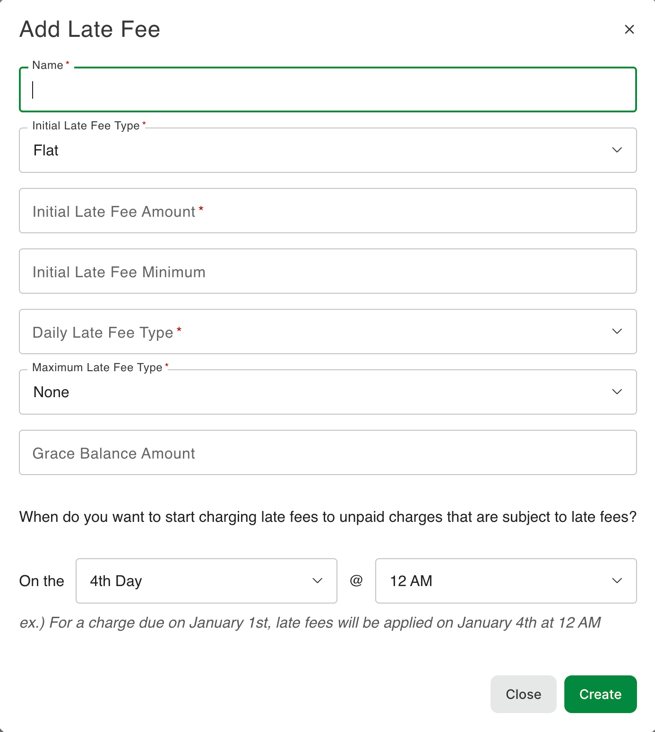Open the 12 AM time dropdown
The height and width of the screenshot is (732, 655).
pos(490,581)
